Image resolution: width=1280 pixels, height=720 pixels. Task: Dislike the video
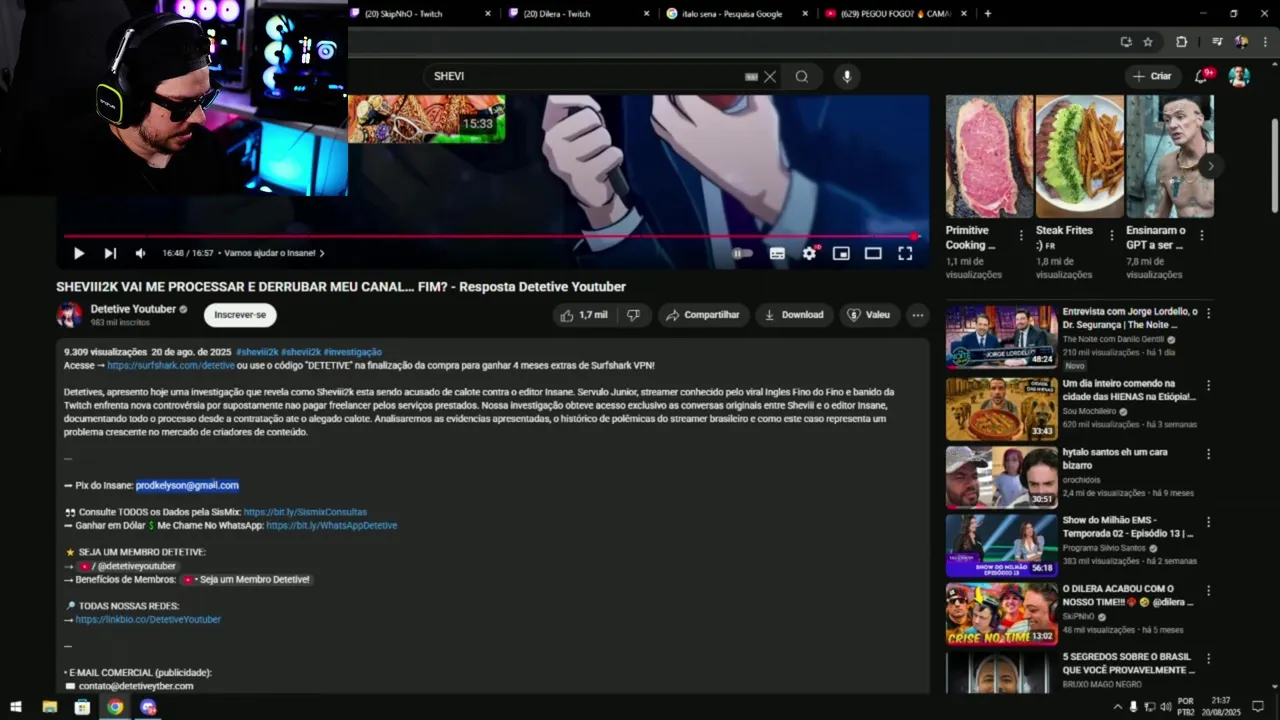(633, 315)
